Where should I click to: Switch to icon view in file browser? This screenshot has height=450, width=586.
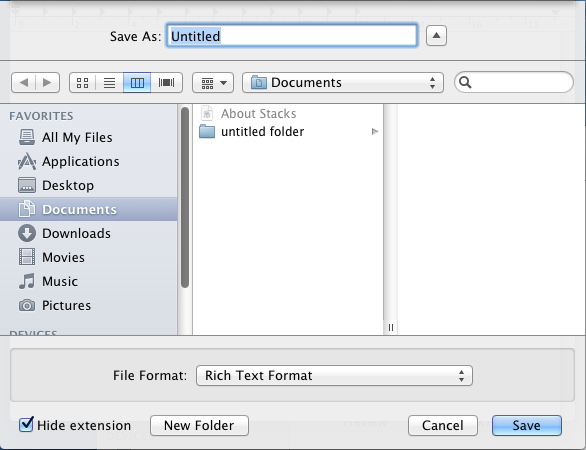tap(83, 83)
